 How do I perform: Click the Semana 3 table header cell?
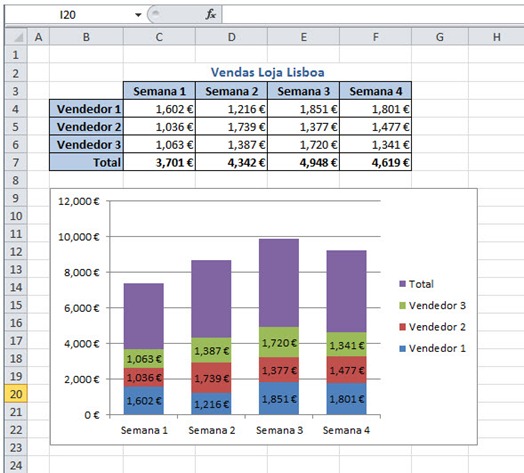coord(303,91)
